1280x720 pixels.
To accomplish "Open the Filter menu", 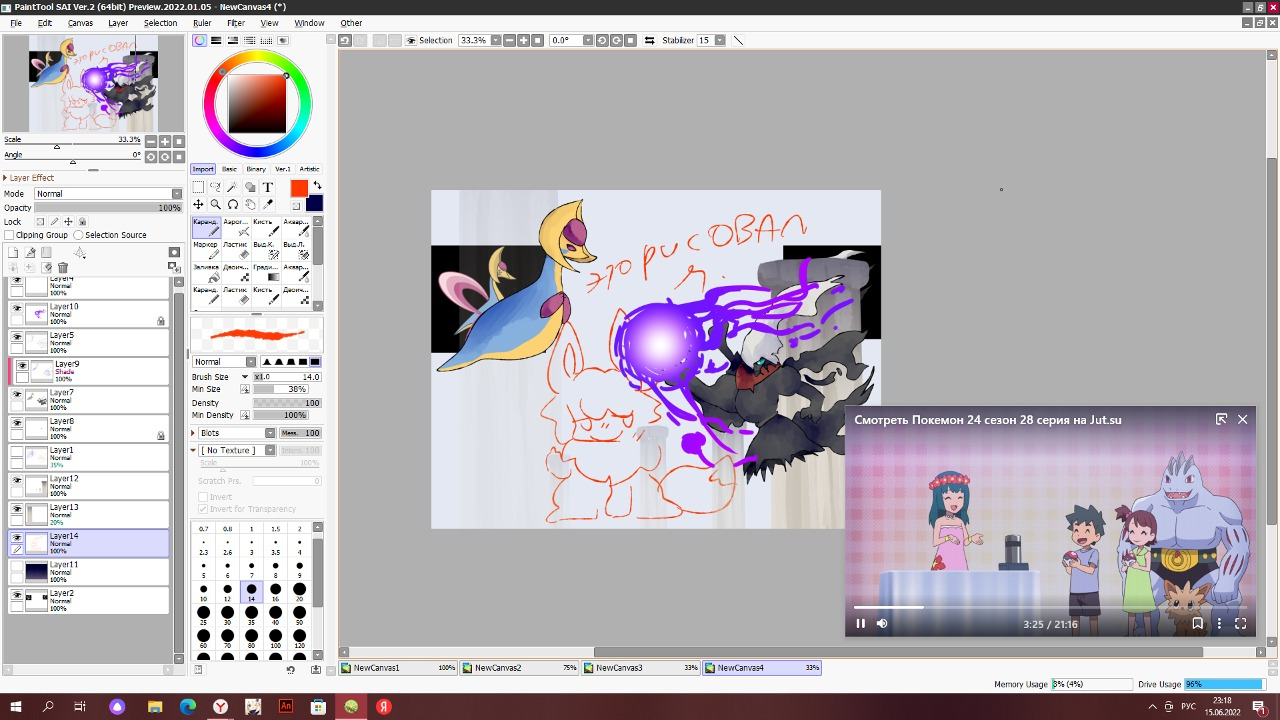I will (236, 23).
